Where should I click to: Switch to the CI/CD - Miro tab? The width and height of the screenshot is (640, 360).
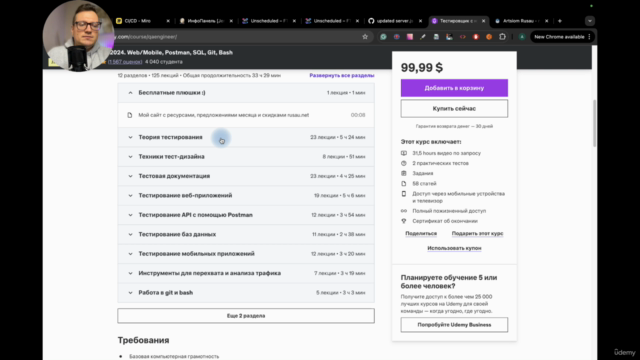click(137, 21)
